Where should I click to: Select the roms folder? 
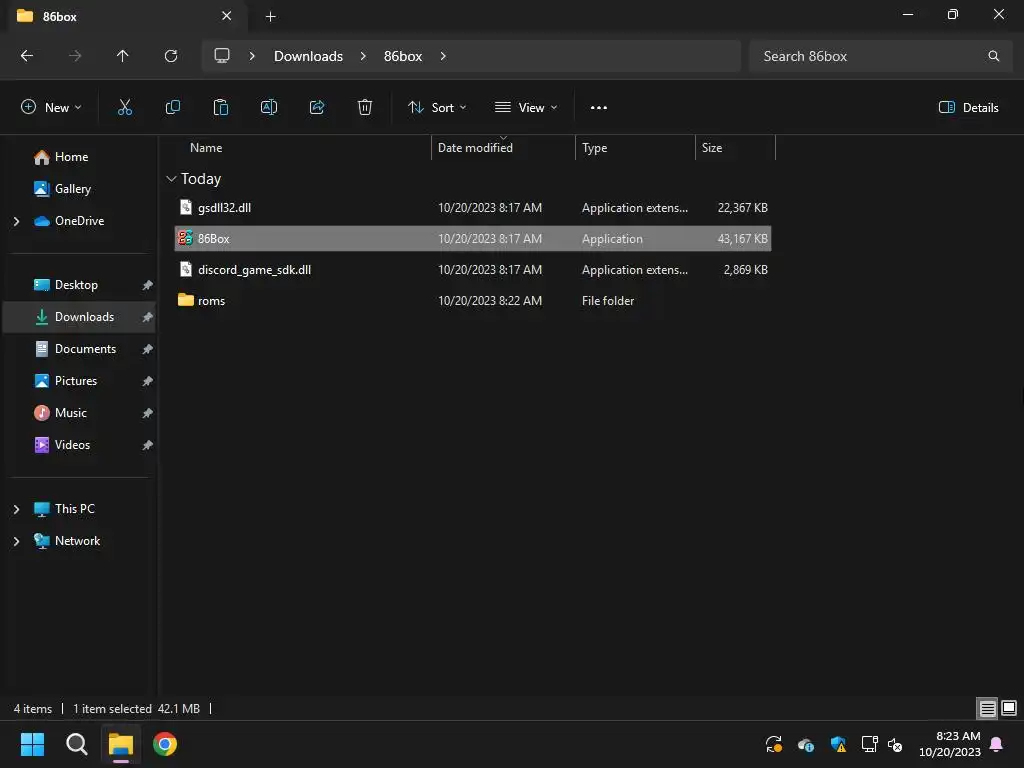click(x=473, y=300)
